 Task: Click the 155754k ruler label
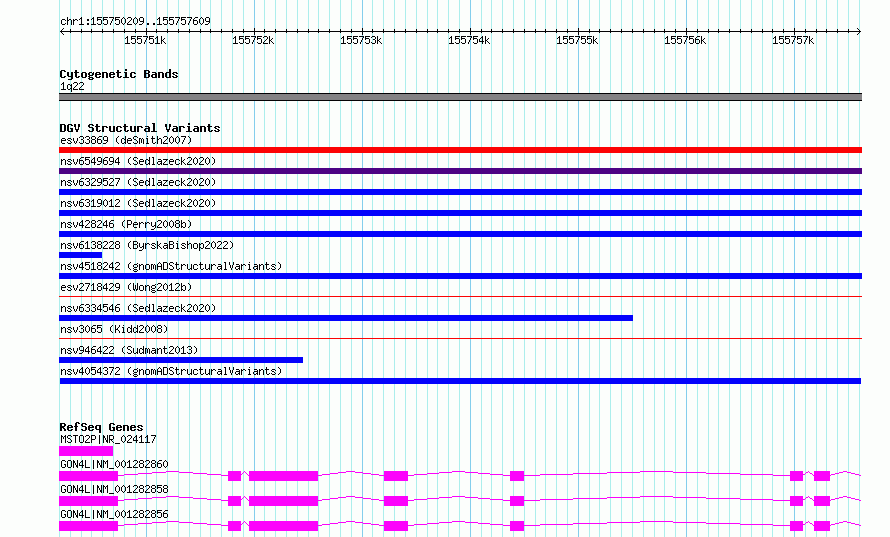tap(469, 40)
